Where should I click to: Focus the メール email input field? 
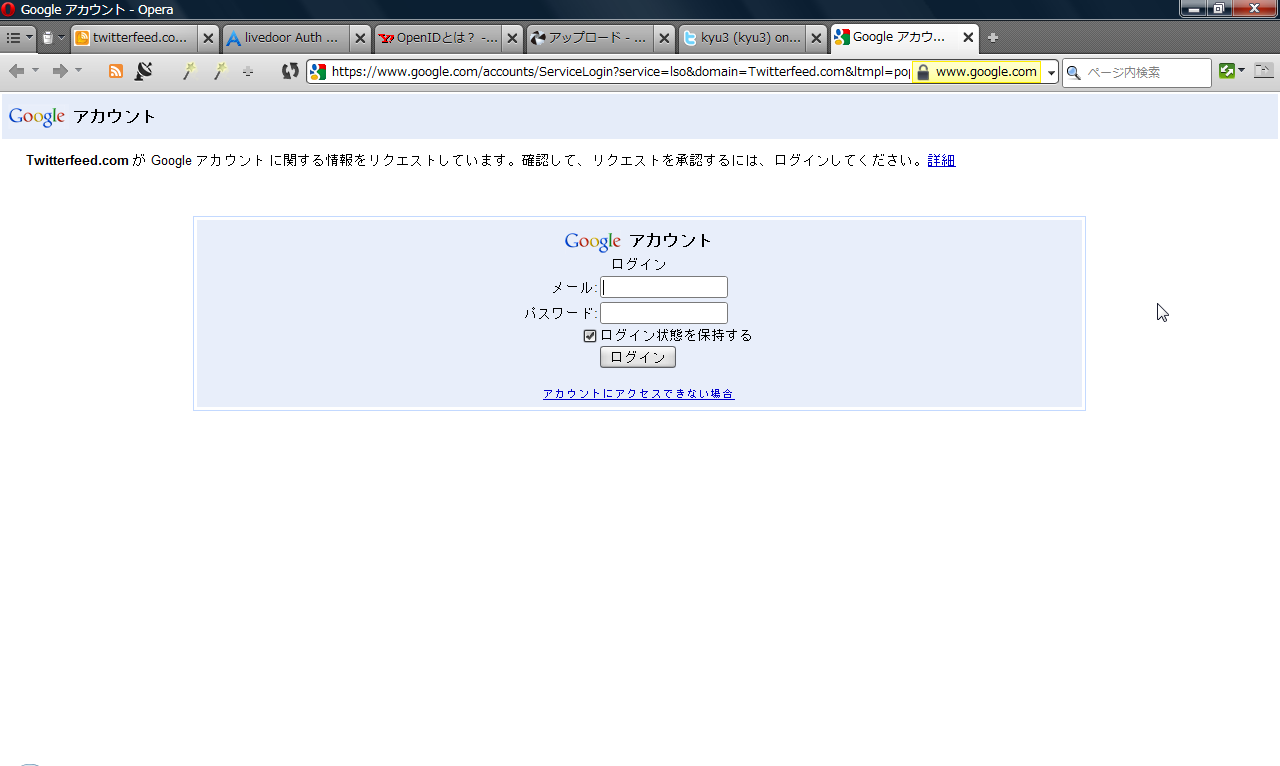(x=664, y=287)
